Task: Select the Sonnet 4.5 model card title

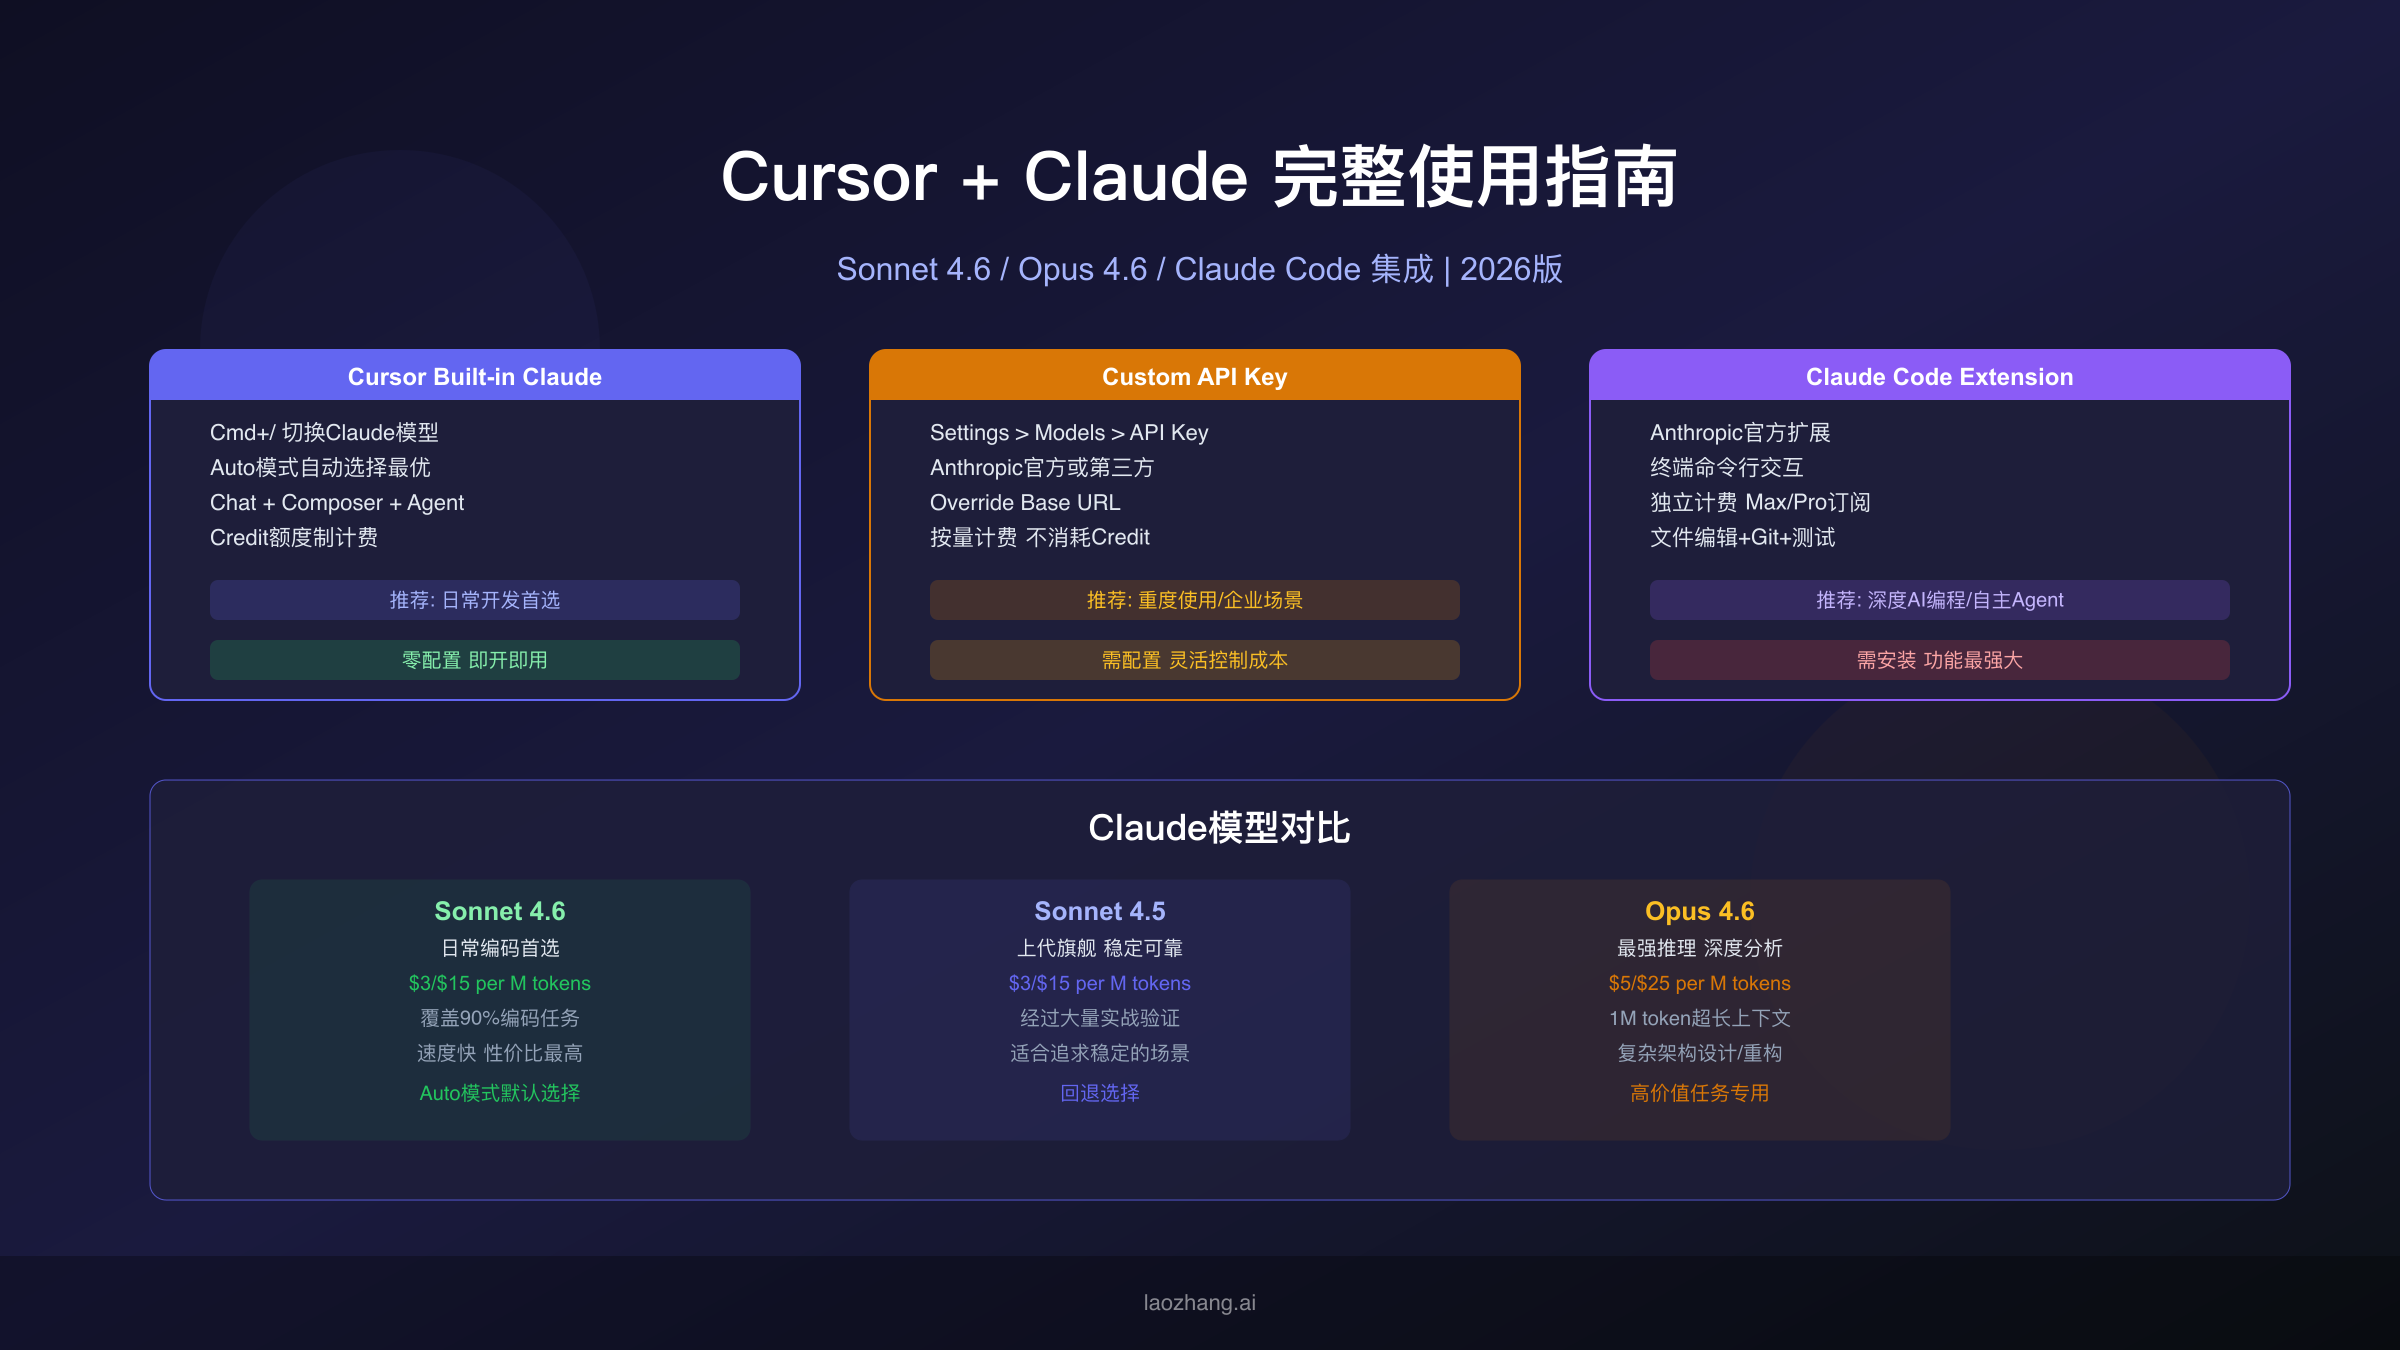Action: (1100, 911)
